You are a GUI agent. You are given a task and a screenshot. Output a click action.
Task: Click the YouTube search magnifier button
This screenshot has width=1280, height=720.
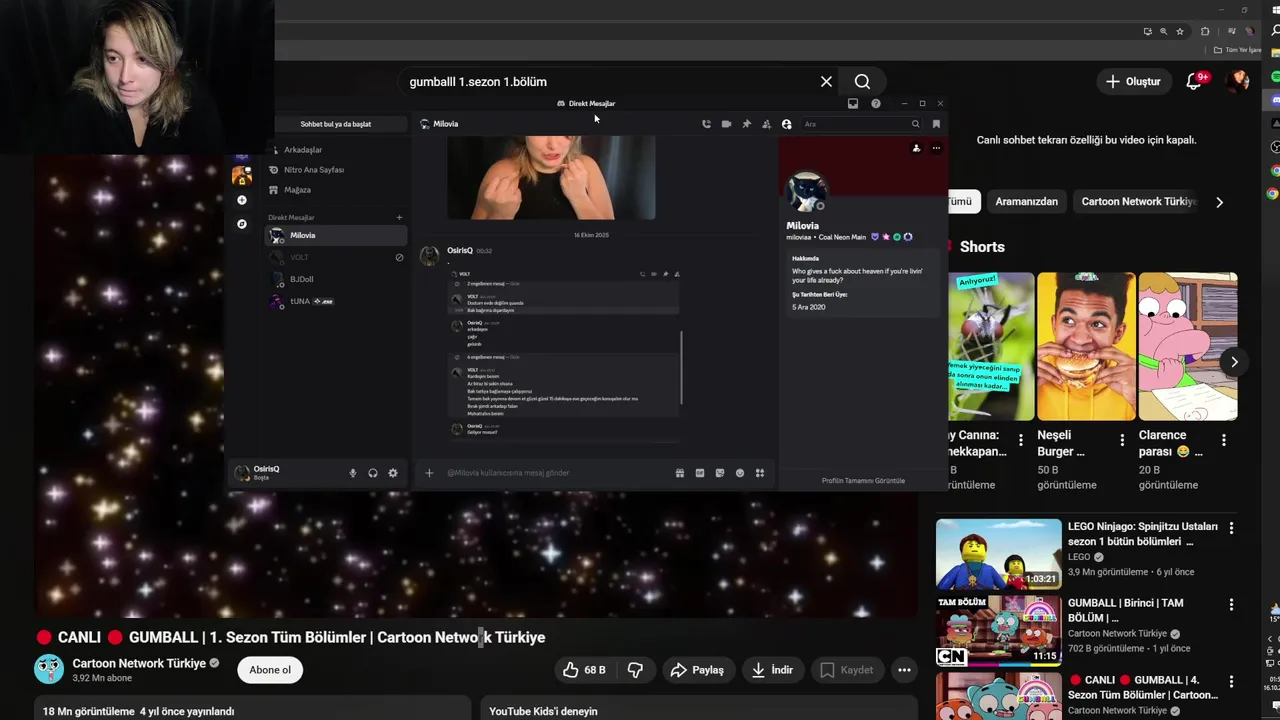862,82
